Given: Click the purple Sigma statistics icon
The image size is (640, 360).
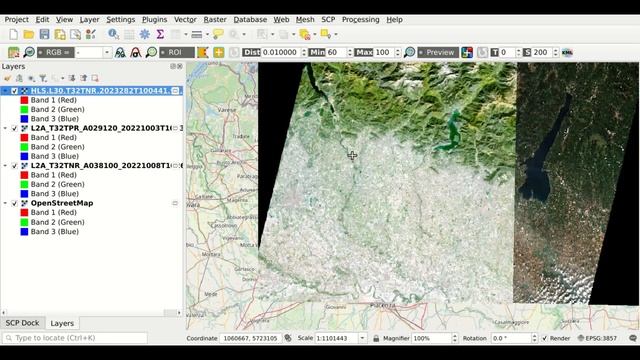Looking at the screenshot, I should 160,34.
